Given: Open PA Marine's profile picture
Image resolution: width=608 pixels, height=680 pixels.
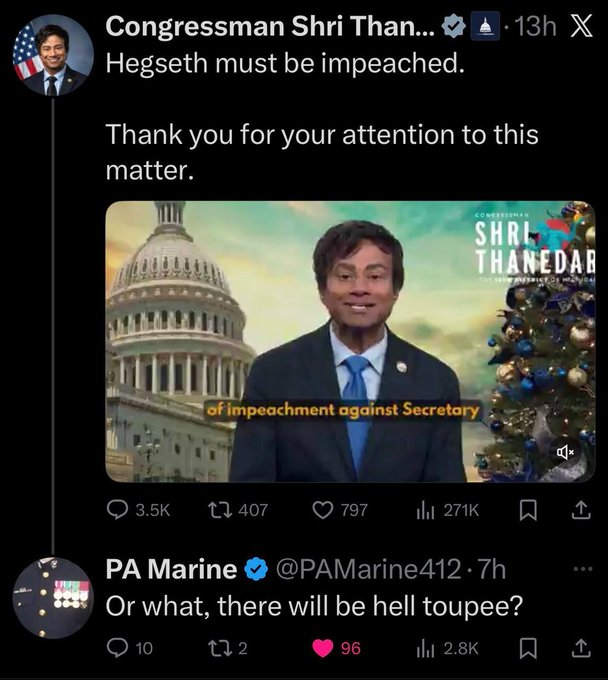Looking at the screenshot, I should pos(53,597).
